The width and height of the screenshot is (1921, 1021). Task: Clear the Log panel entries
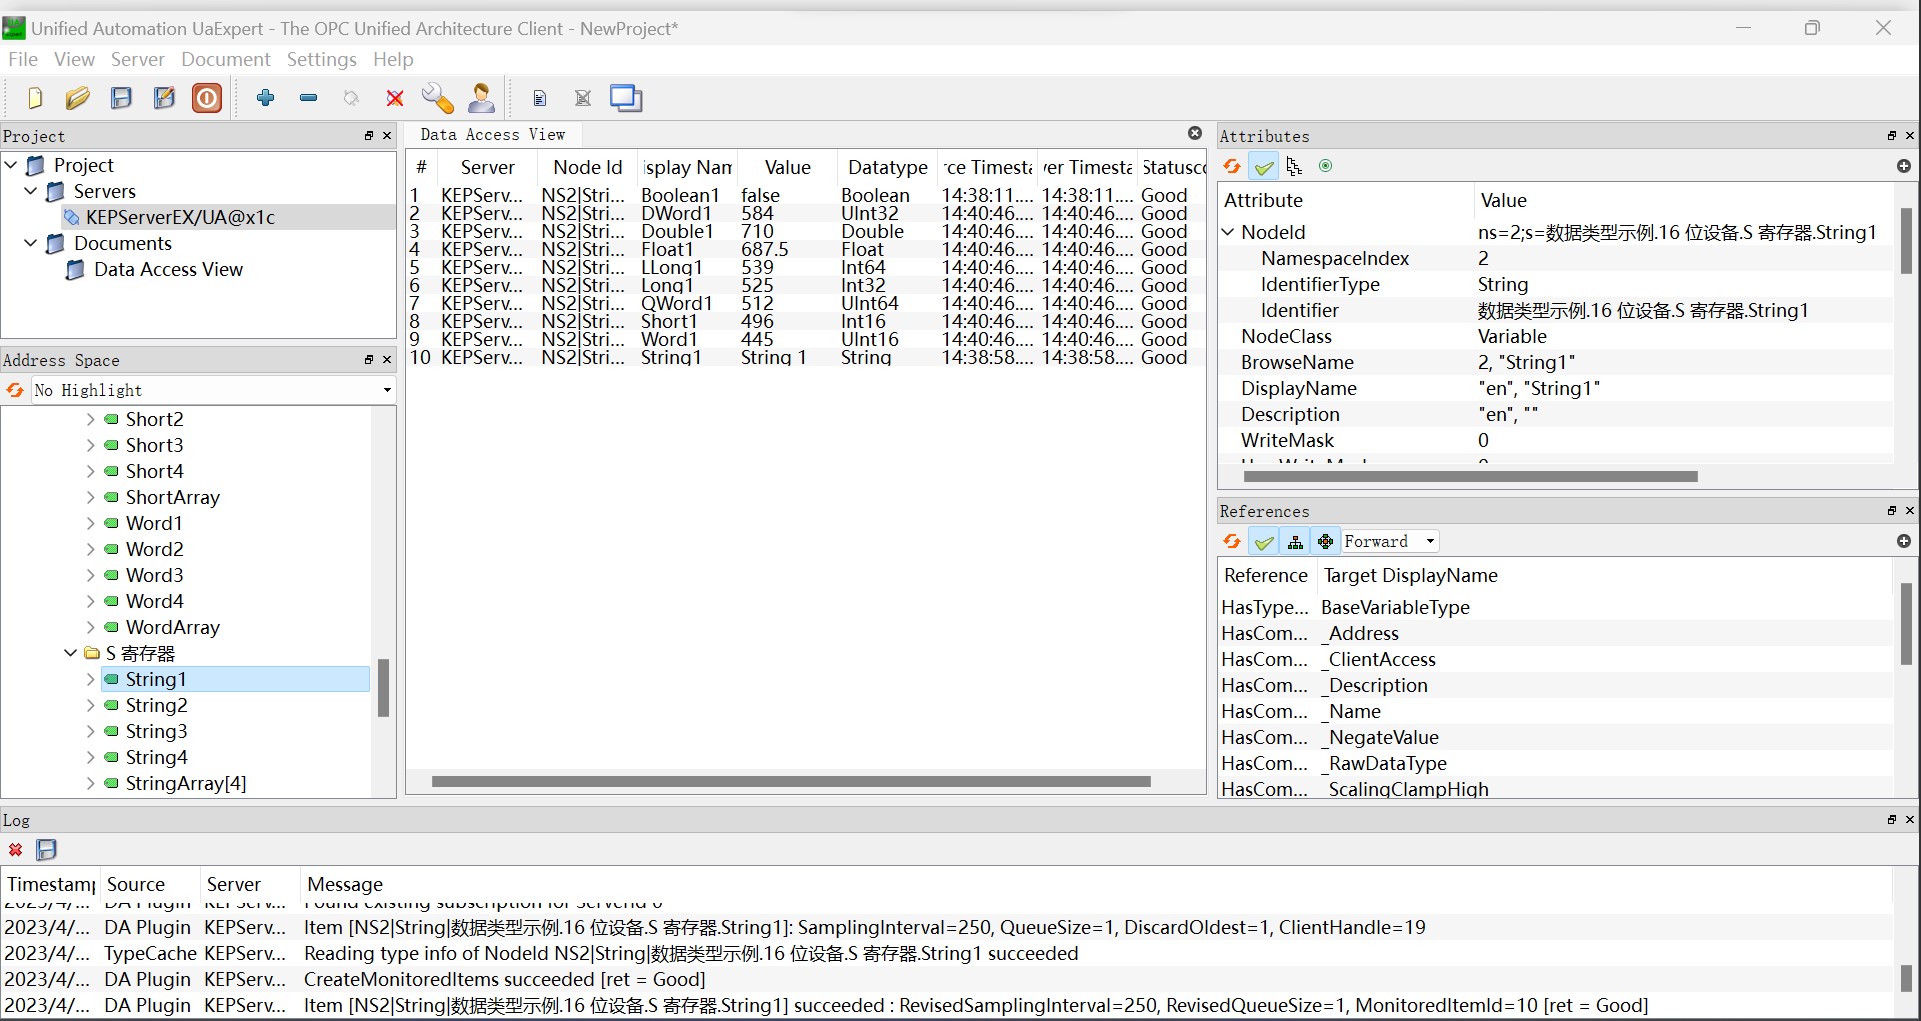click(15, 850)
